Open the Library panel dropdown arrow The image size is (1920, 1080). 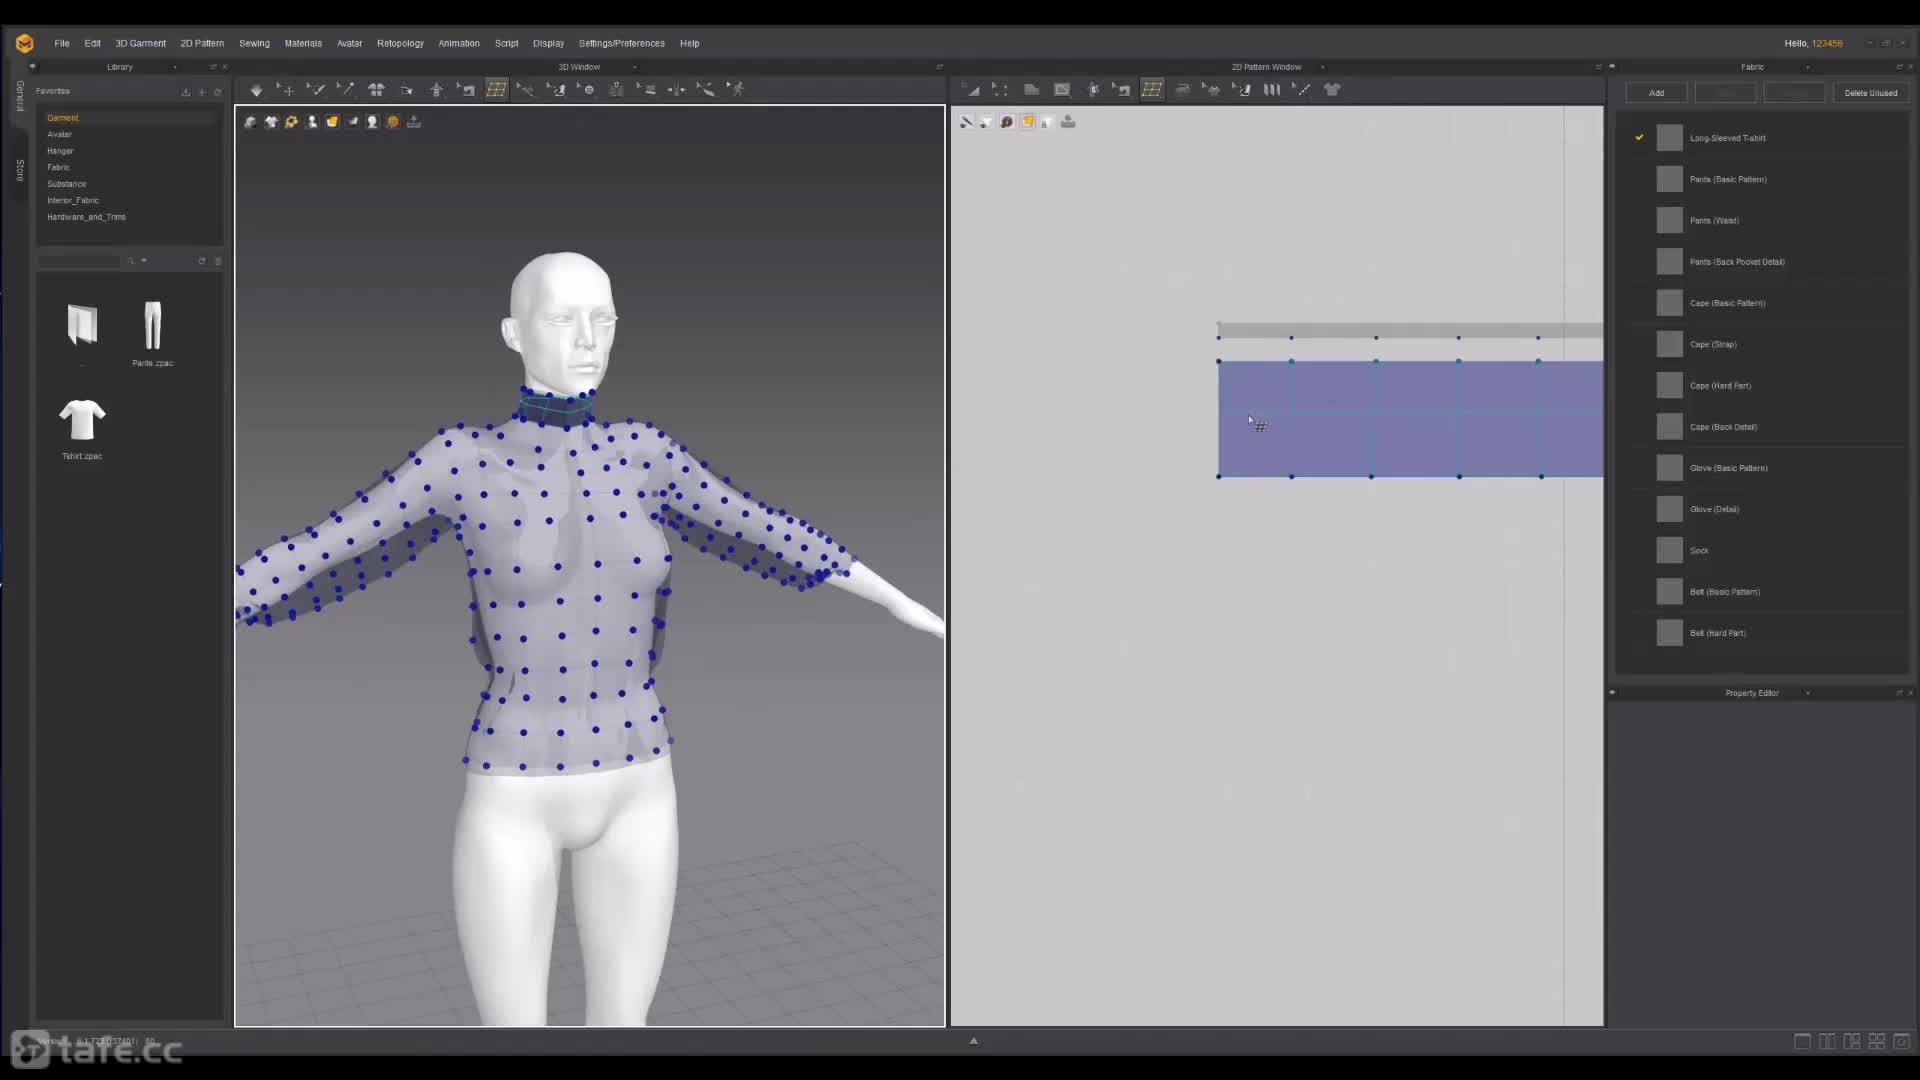(x=175, y=67)
